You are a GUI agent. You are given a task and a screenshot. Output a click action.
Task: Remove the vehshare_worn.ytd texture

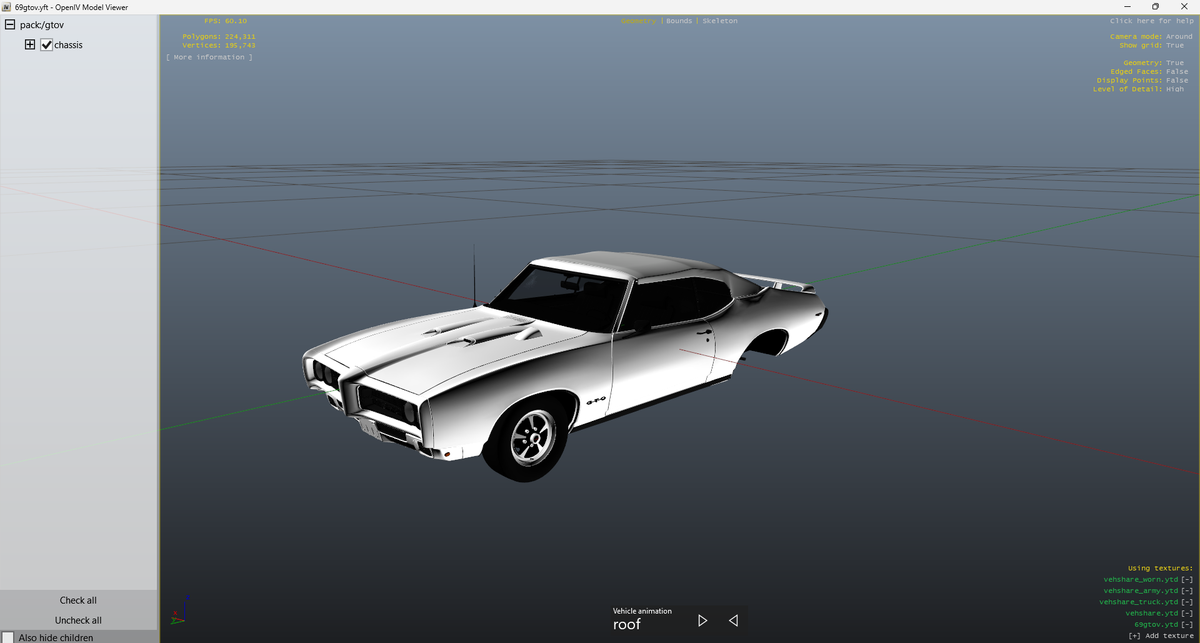tap(1187, 579)
